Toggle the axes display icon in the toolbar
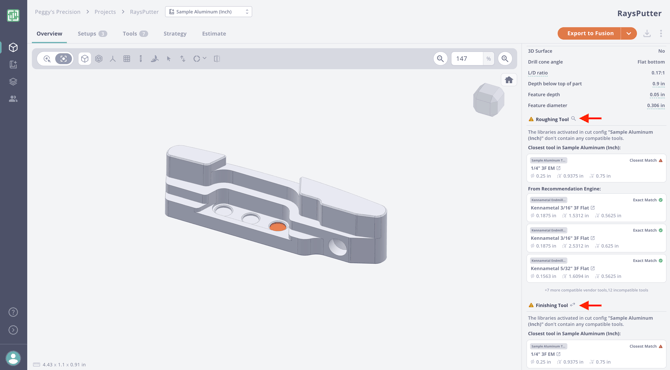The width and height of the screenshot is (670, 370). 113,59
